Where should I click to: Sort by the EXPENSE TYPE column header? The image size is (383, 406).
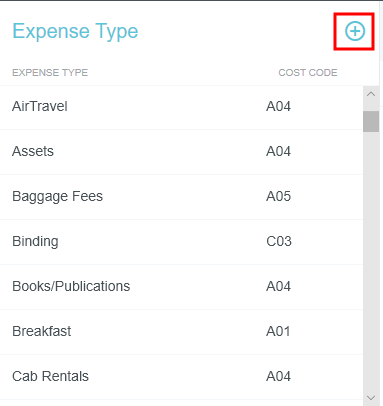(50, 73)
